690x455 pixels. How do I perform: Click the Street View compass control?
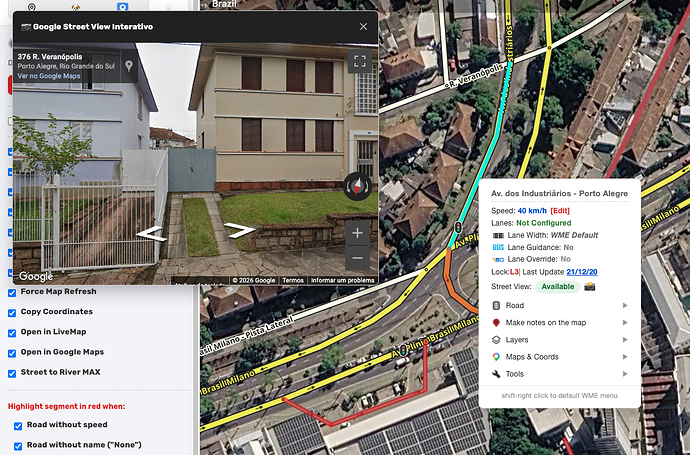(x=357, y=186)
